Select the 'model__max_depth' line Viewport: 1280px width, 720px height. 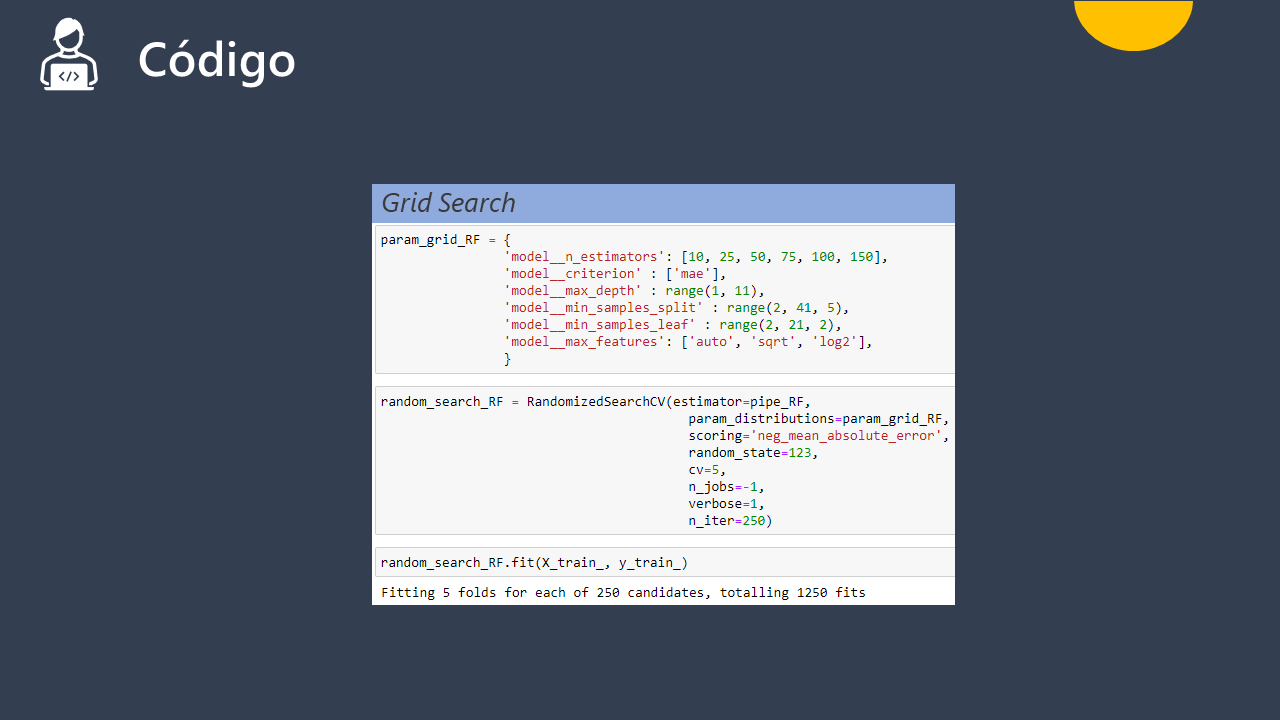tap(634, 291)
